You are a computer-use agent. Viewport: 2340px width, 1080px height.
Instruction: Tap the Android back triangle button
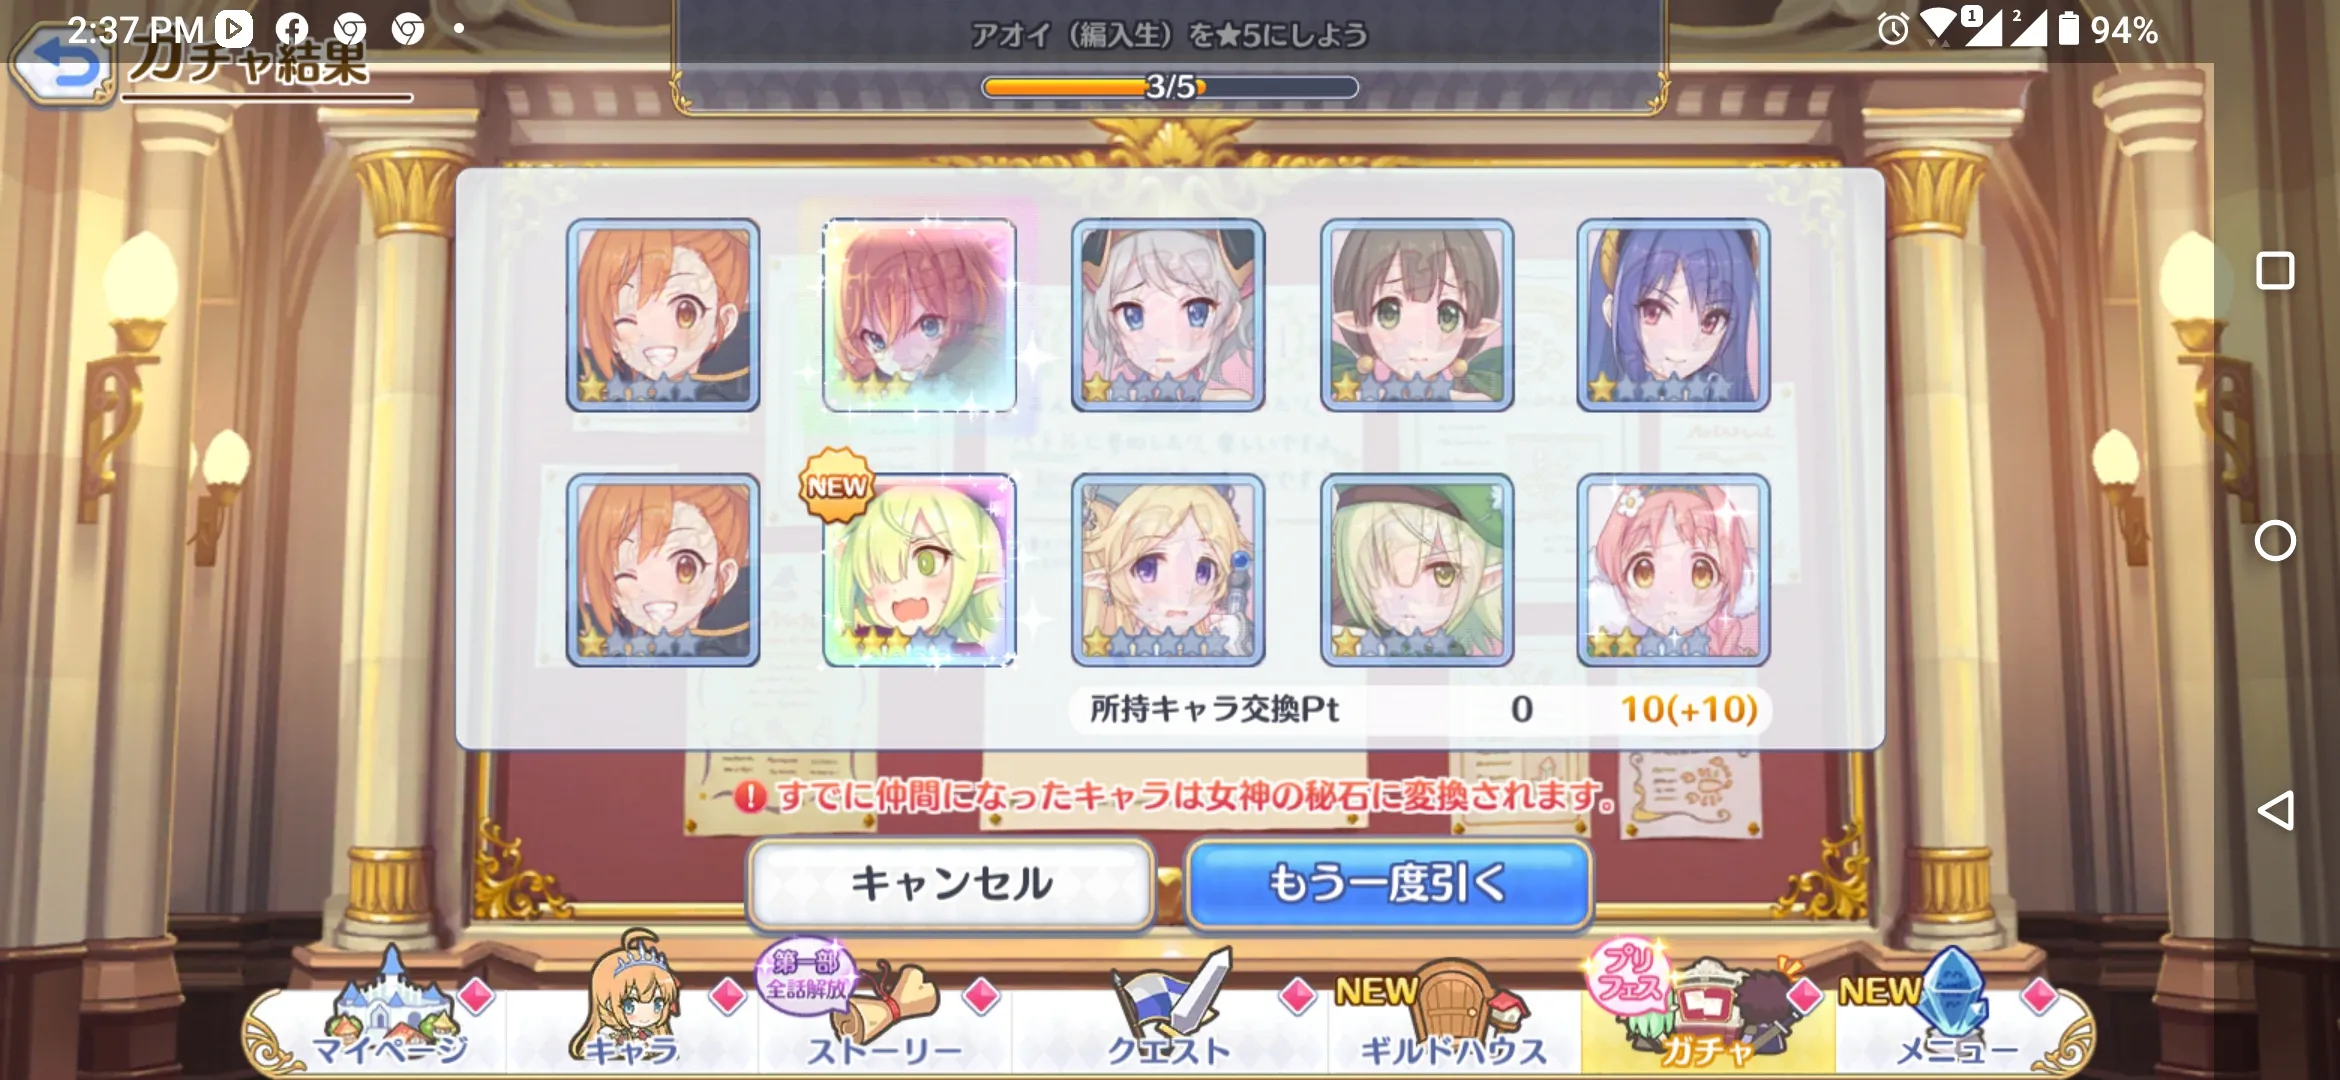click(x=2275, y=810)
